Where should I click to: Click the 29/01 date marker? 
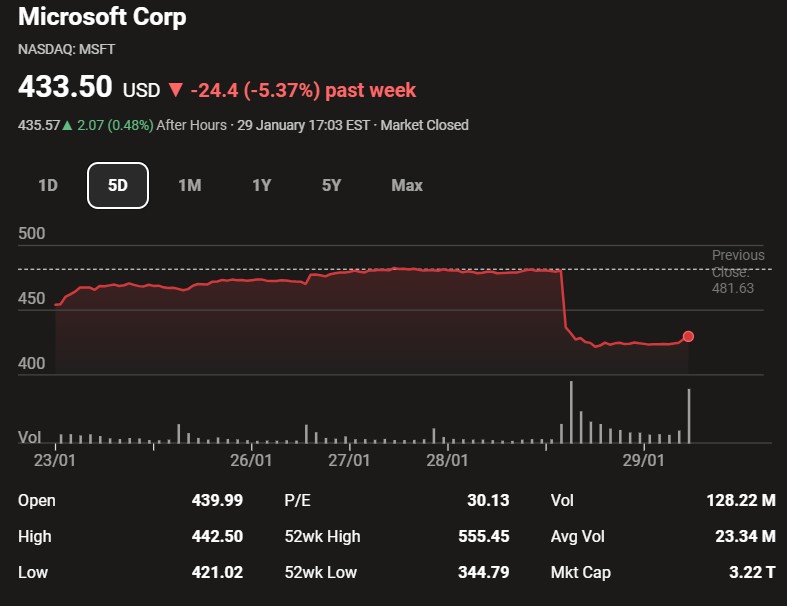click(643, 460)
